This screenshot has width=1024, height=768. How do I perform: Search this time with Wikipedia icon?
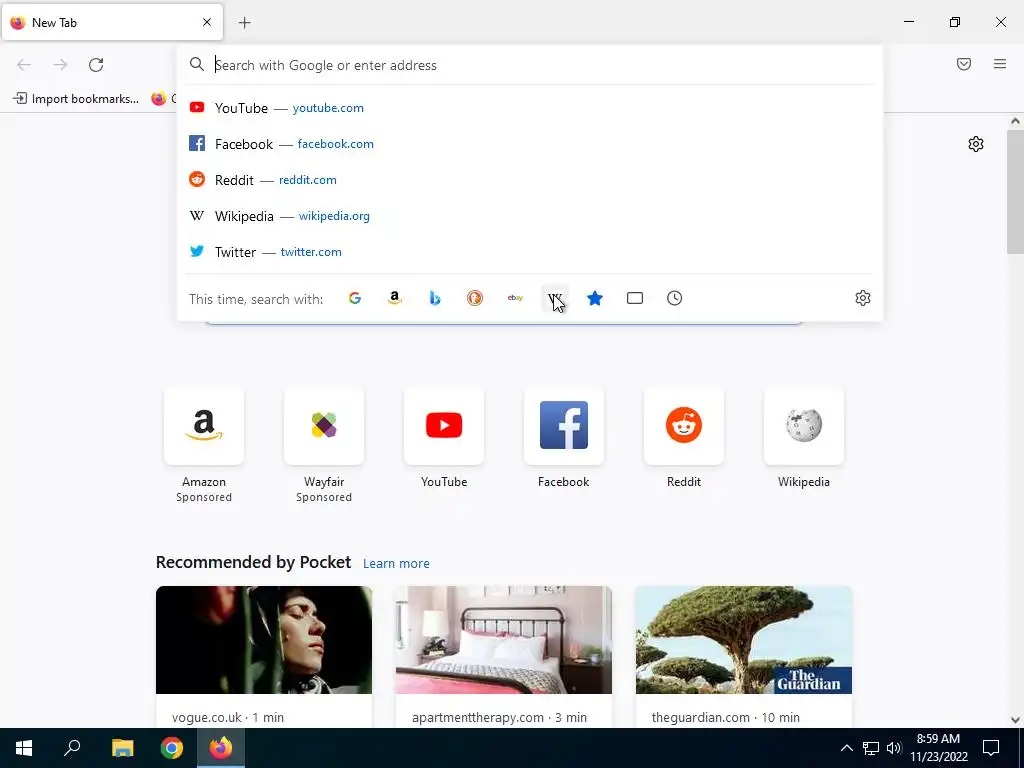[554, 298]
